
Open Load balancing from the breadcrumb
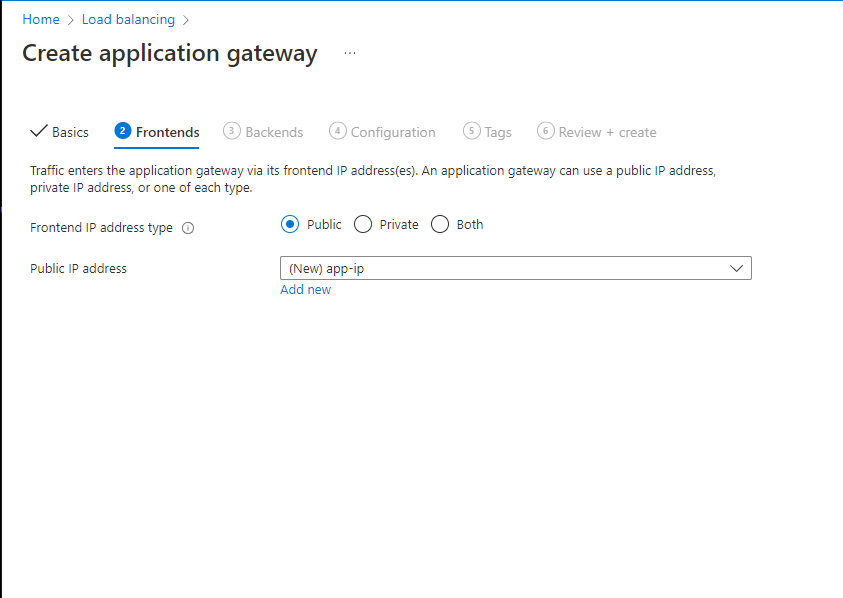(x=128, y=18)
